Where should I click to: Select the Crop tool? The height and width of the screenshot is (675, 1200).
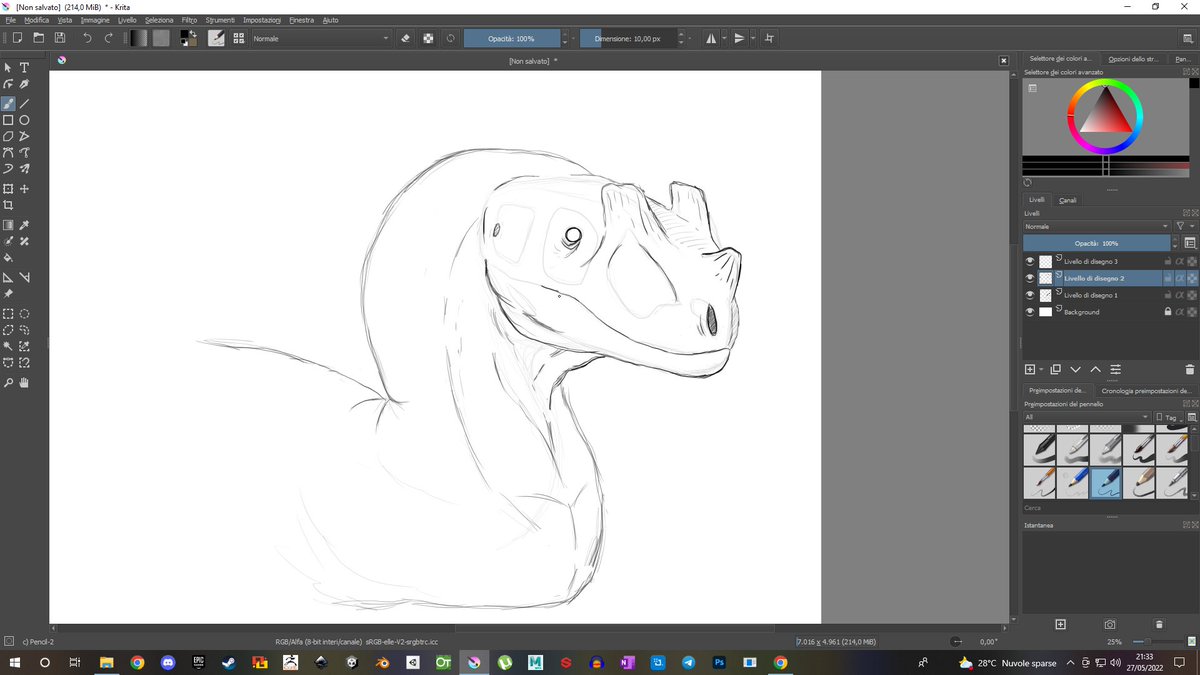[8, 205]
